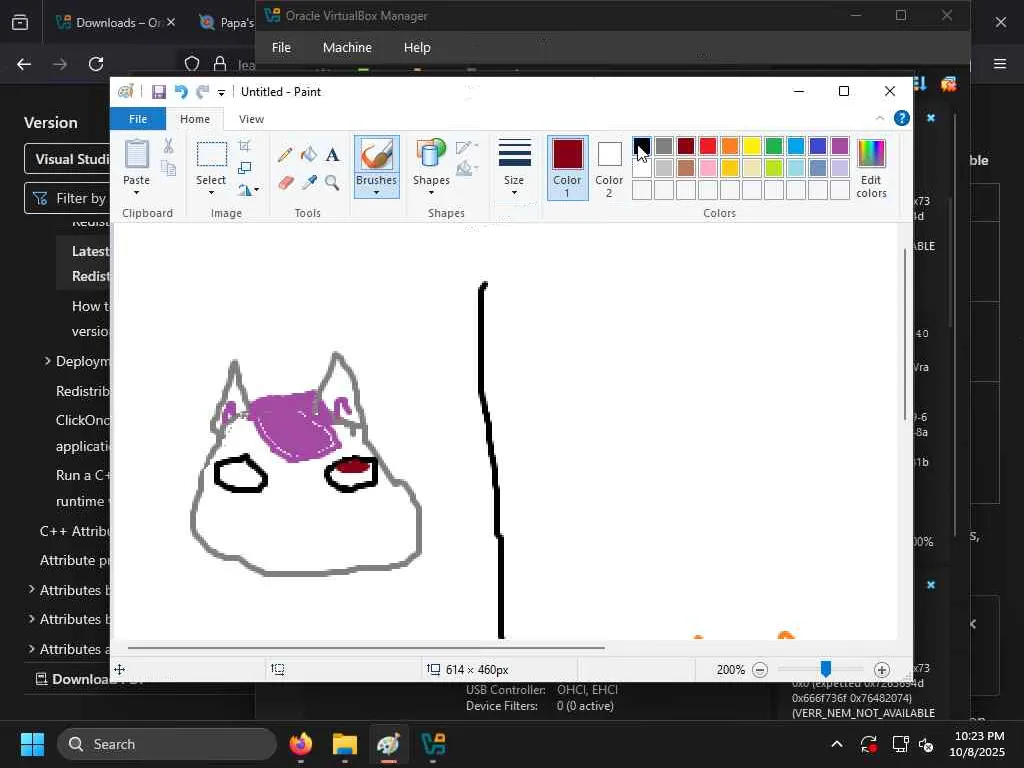Open the Brushes dropdown arrow
1024x768 pixels.
[x=376, y=193]
